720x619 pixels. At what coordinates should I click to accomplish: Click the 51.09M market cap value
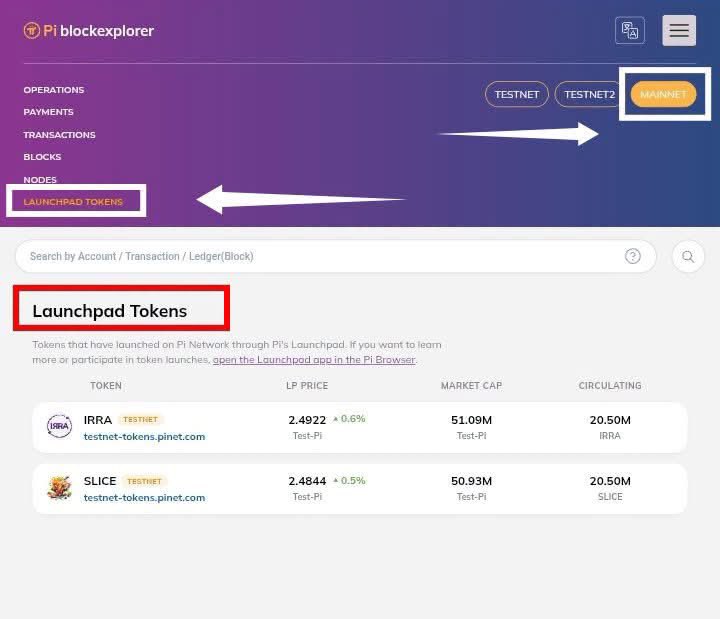471,420
